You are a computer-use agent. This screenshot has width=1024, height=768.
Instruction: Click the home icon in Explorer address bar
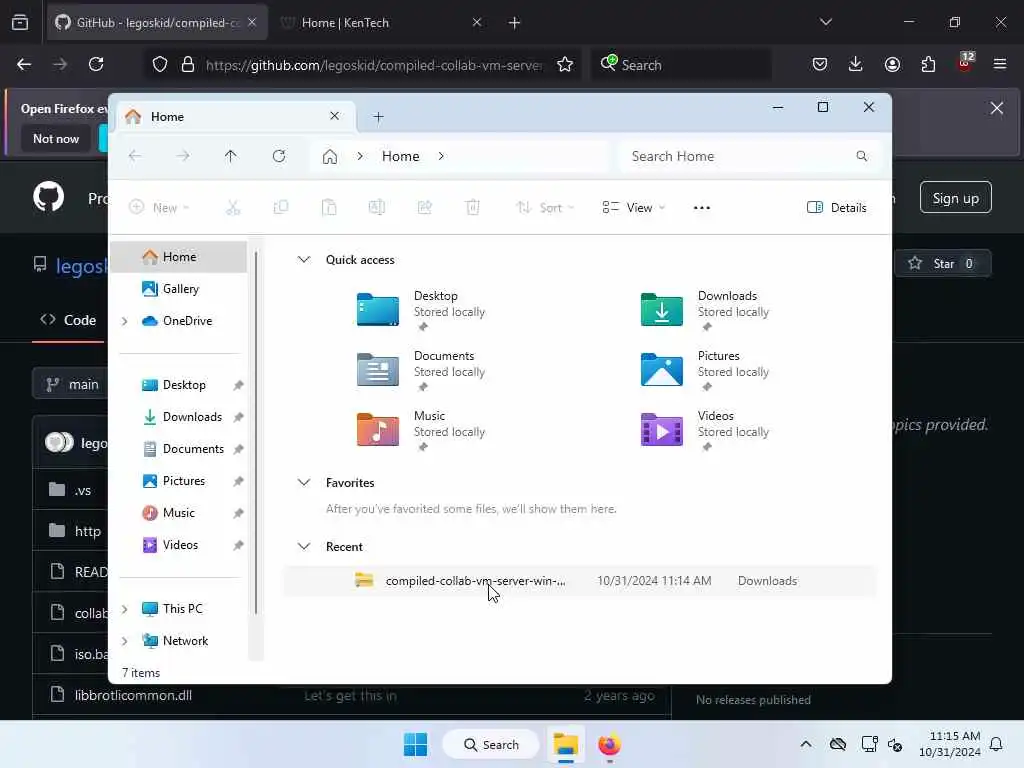330,157
